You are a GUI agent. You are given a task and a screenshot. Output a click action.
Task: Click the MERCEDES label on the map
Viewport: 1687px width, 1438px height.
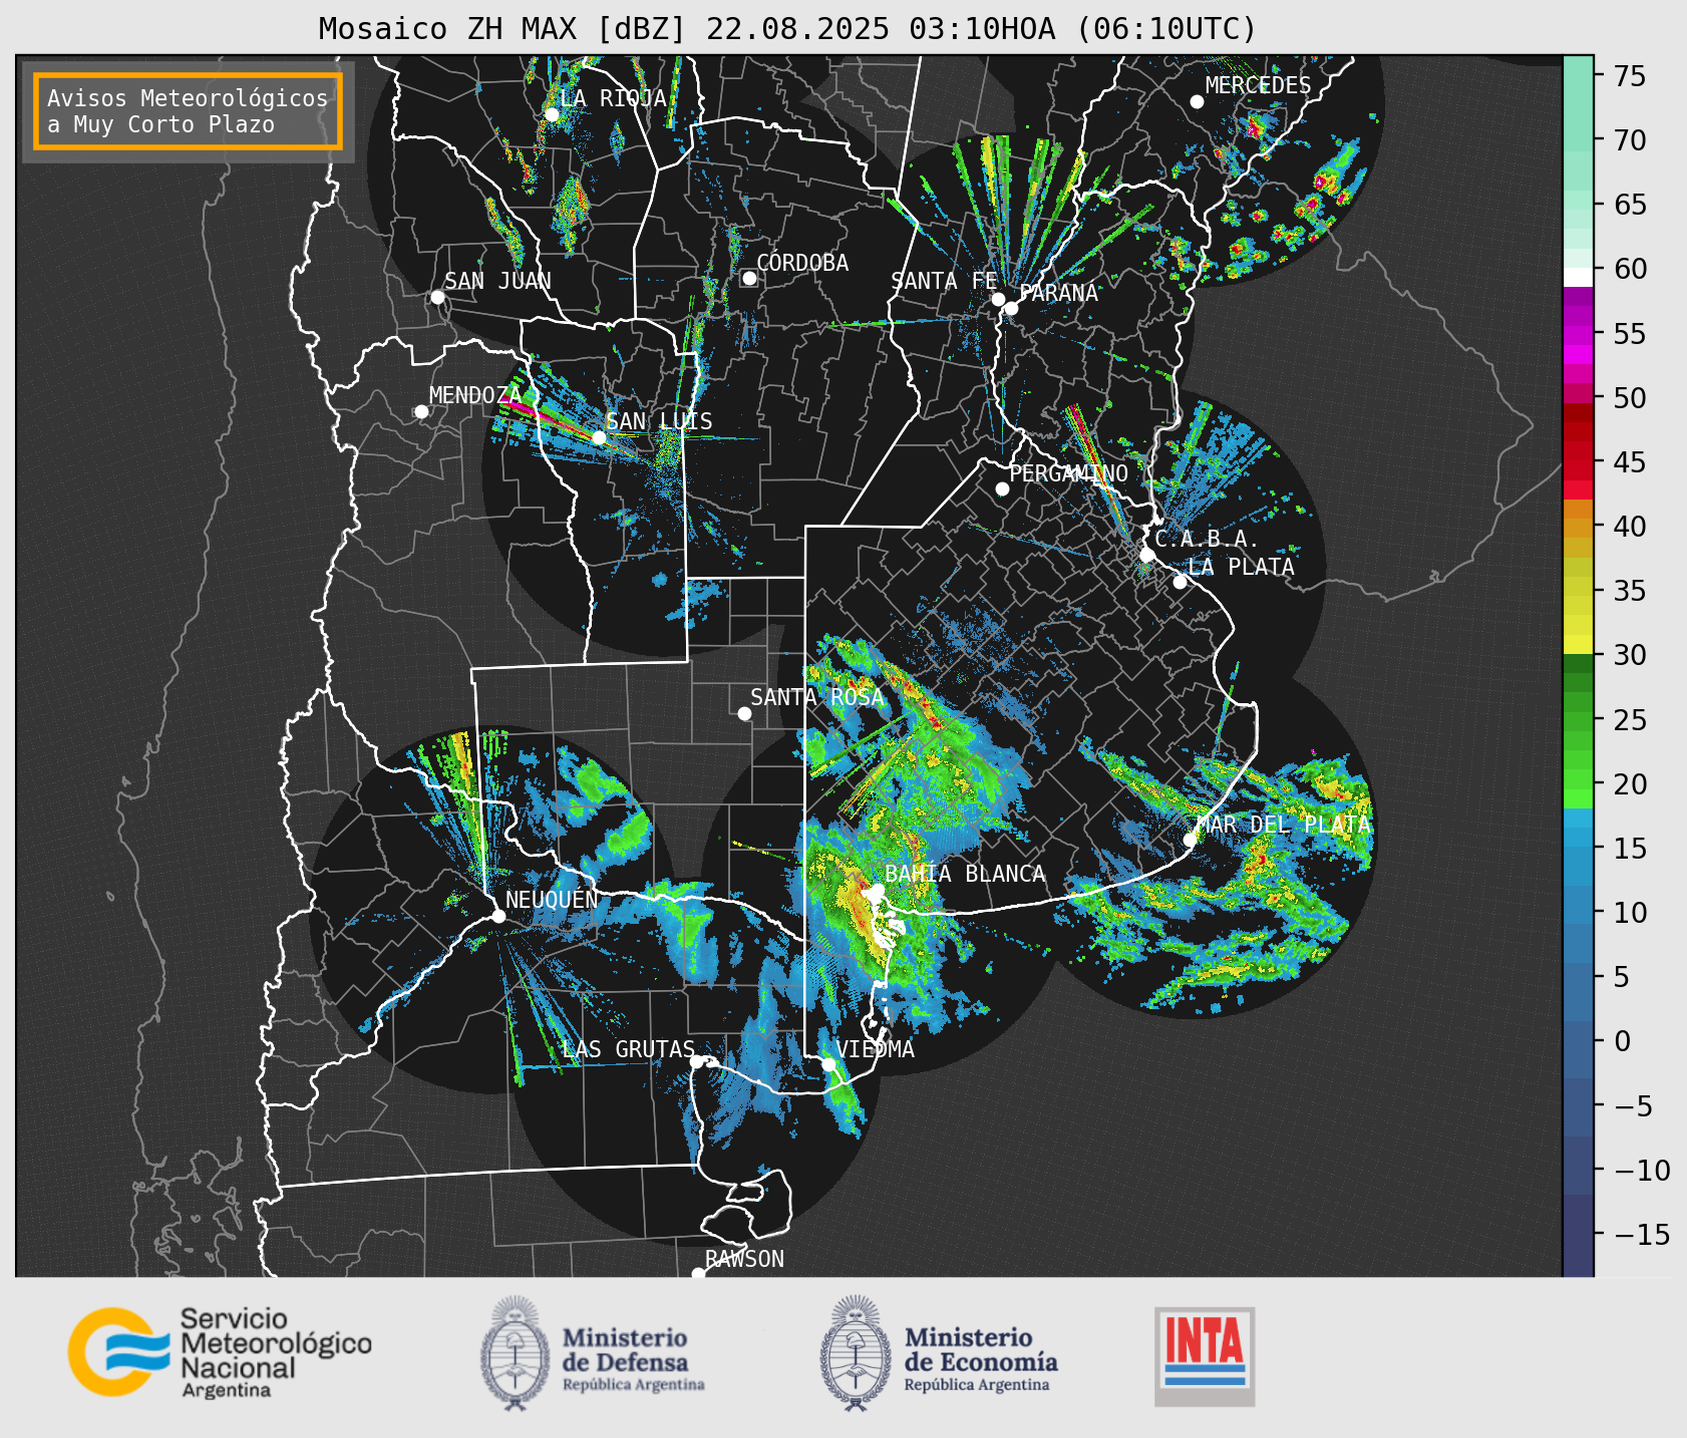[1258, 85]
